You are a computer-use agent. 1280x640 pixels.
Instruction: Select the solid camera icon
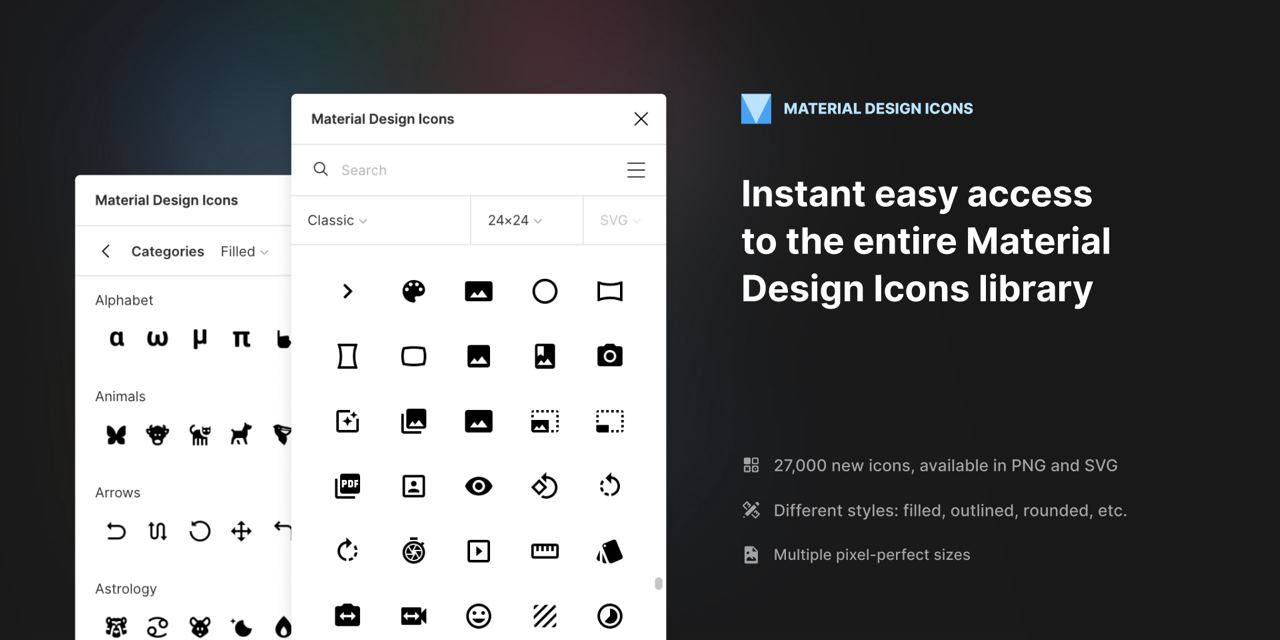[x=610, y=355]
